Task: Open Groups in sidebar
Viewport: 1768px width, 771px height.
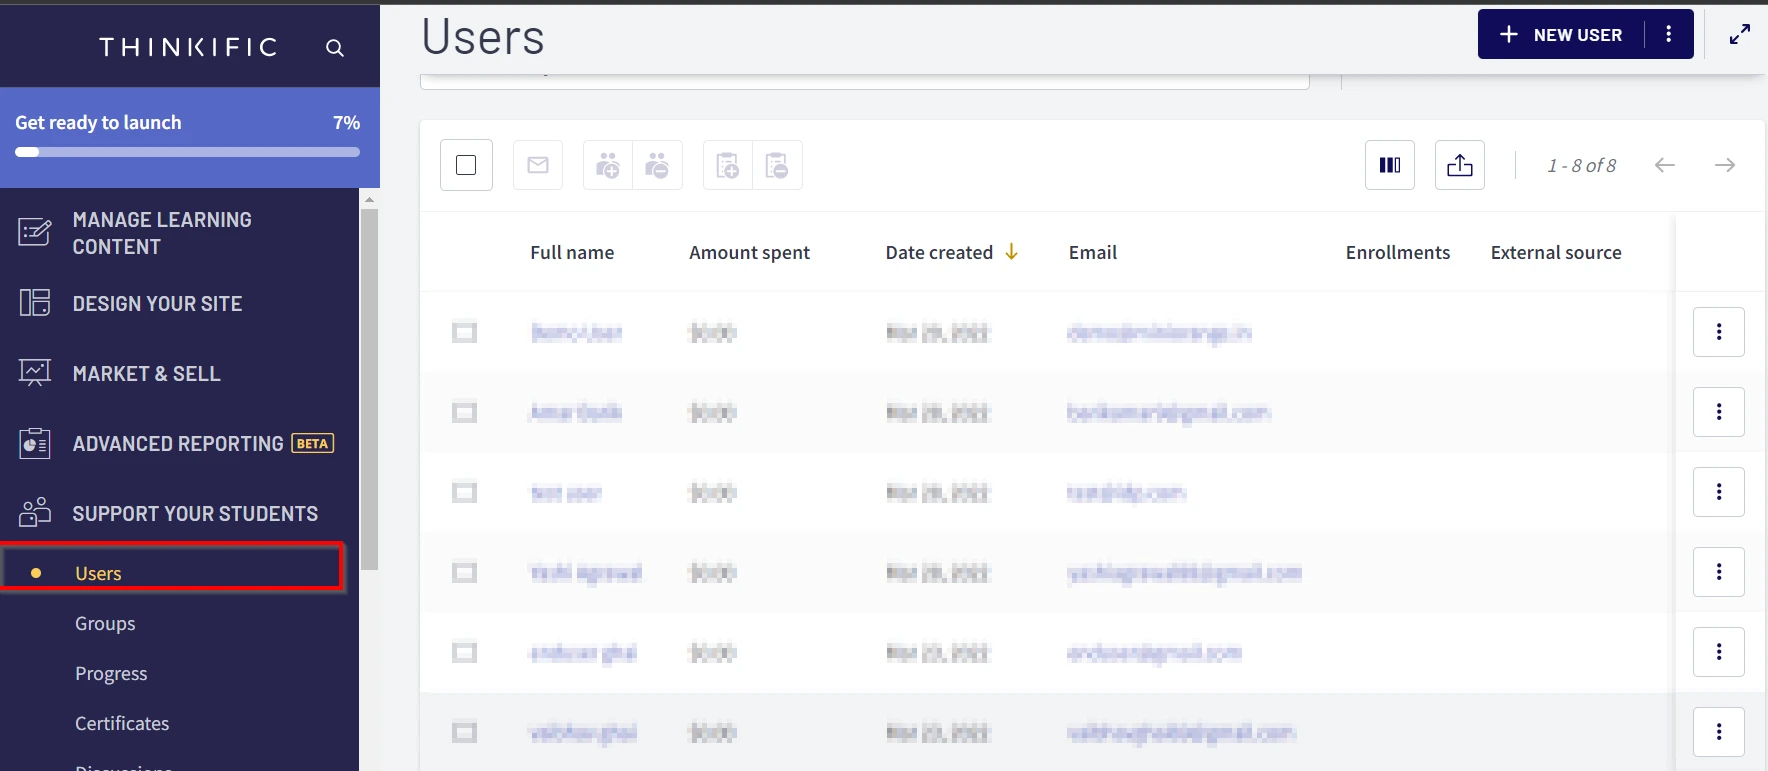Action: point(105,623)
